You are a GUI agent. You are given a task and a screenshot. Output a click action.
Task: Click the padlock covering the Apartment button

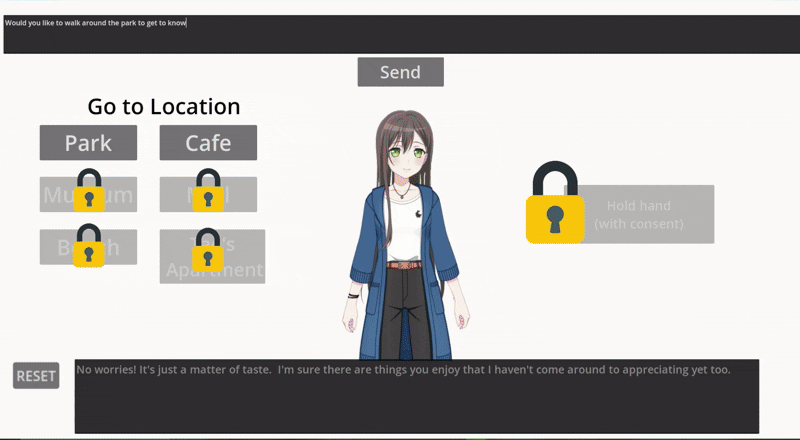click(x=208, y=250)
